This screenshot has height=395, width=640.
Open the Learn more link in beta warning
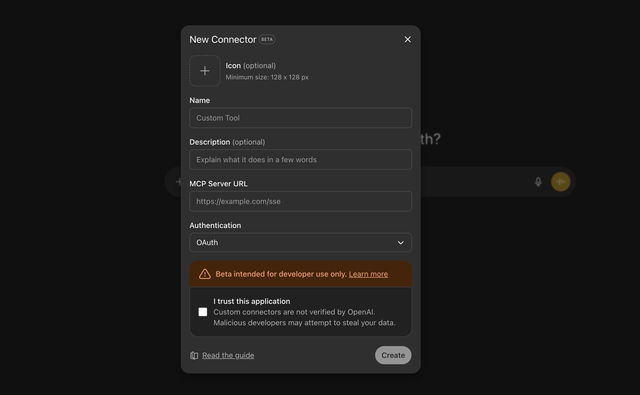point(368,274)
